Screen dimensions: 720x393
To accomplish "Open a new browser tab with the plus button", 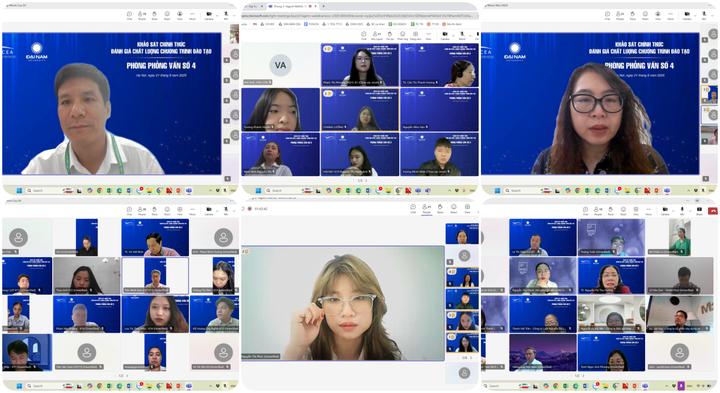I will (324, 6).
